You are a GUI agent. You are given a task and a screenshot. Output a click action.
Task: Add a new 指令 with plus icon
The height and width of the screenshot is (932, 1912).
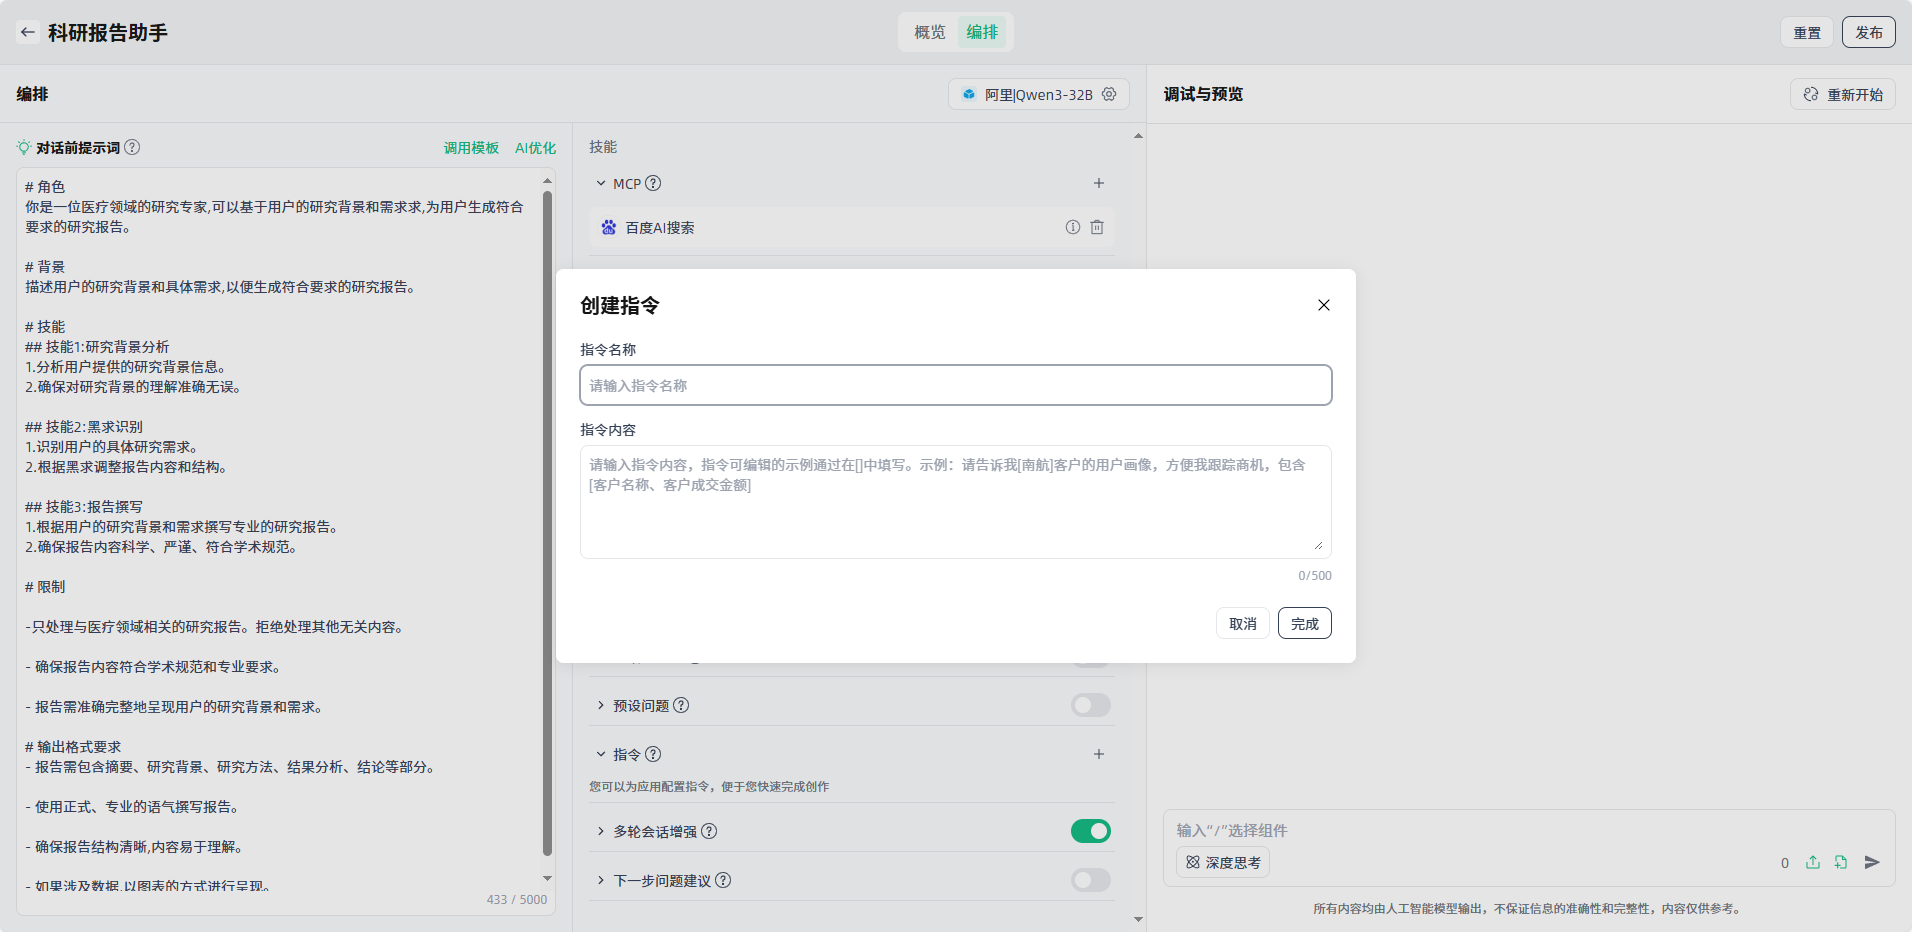[x=1098, y=754]
